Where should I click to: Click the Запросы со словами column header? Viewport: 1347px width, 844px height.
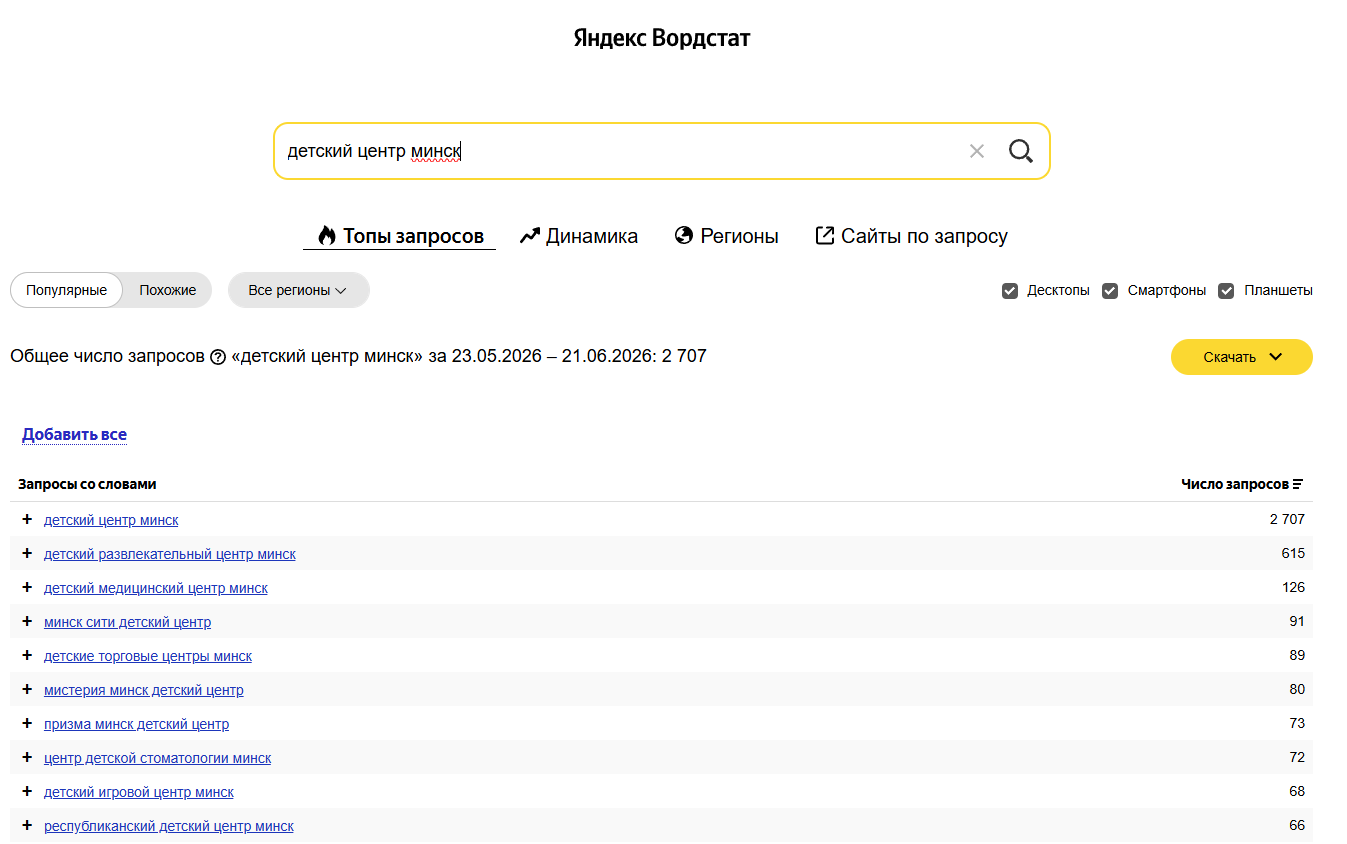[87, 484]
